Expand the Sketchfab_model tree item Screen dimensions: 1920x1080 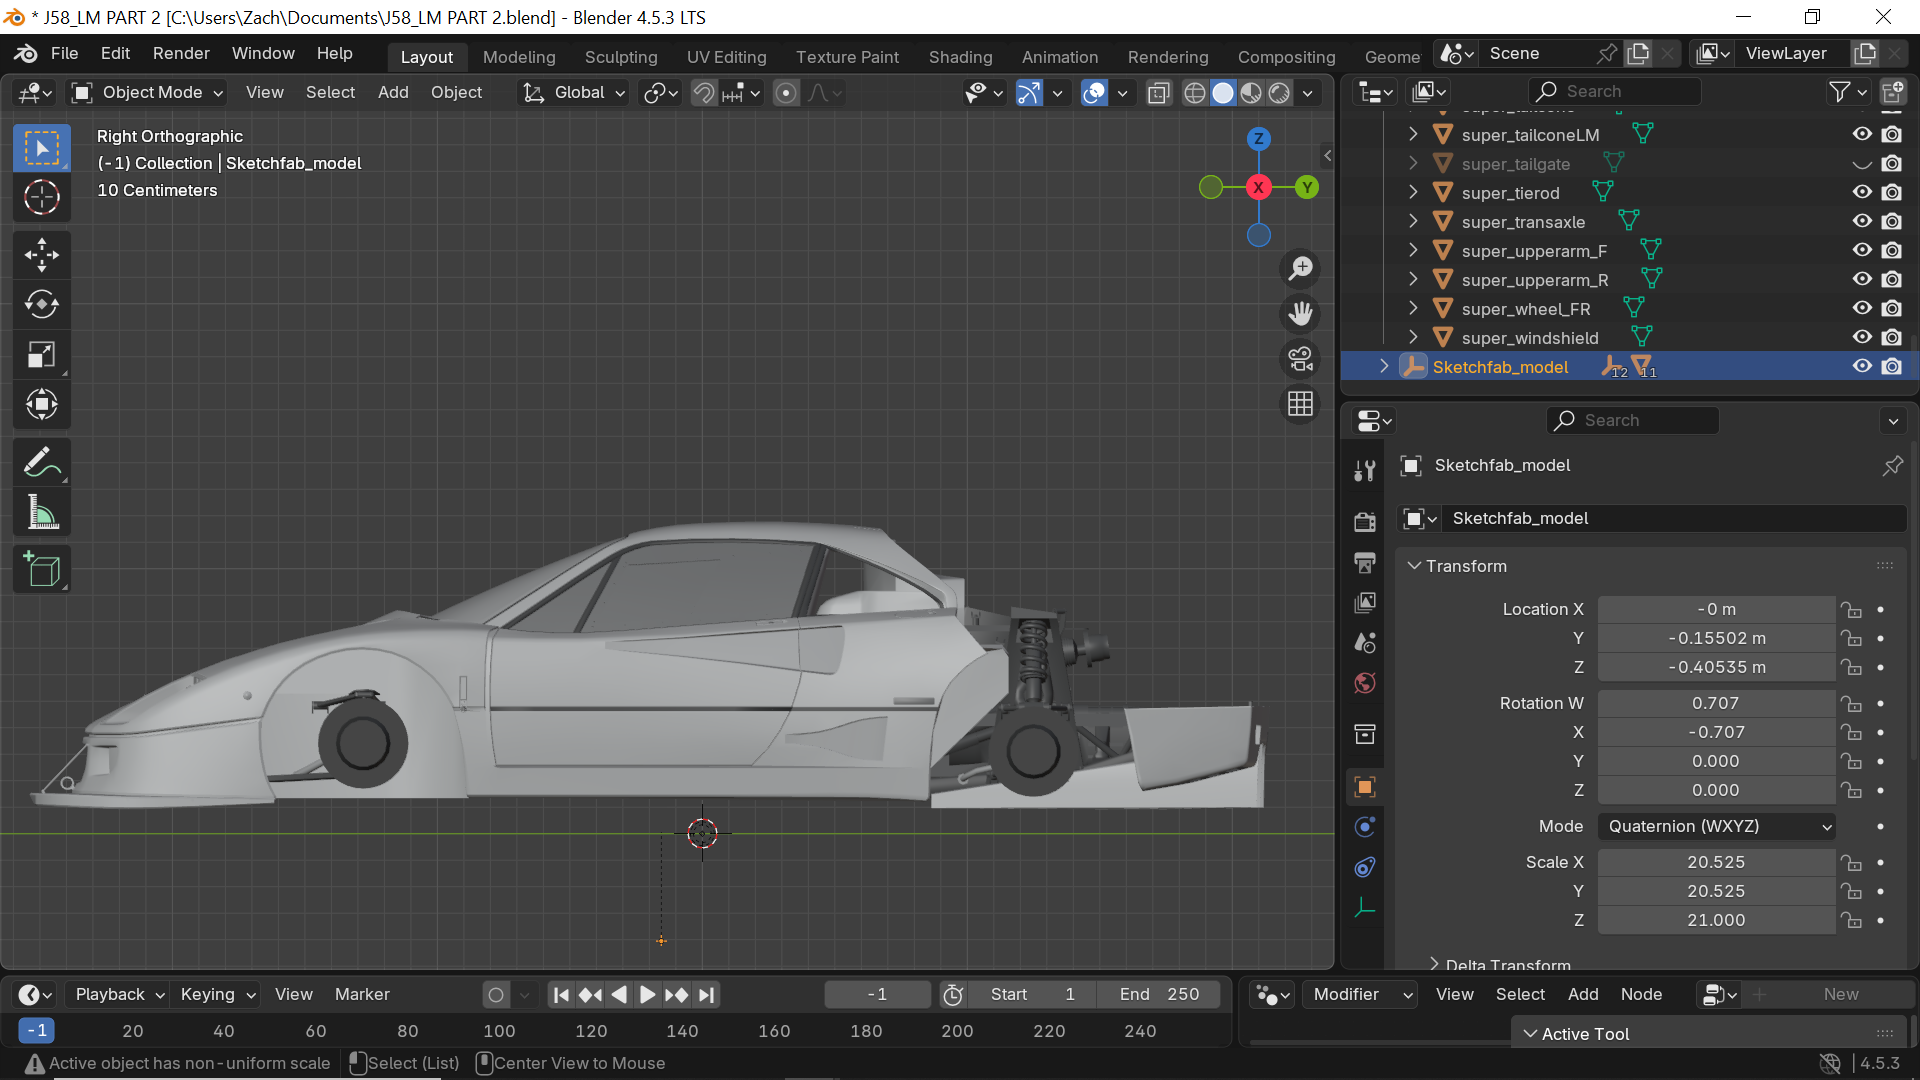[1384, 367]
